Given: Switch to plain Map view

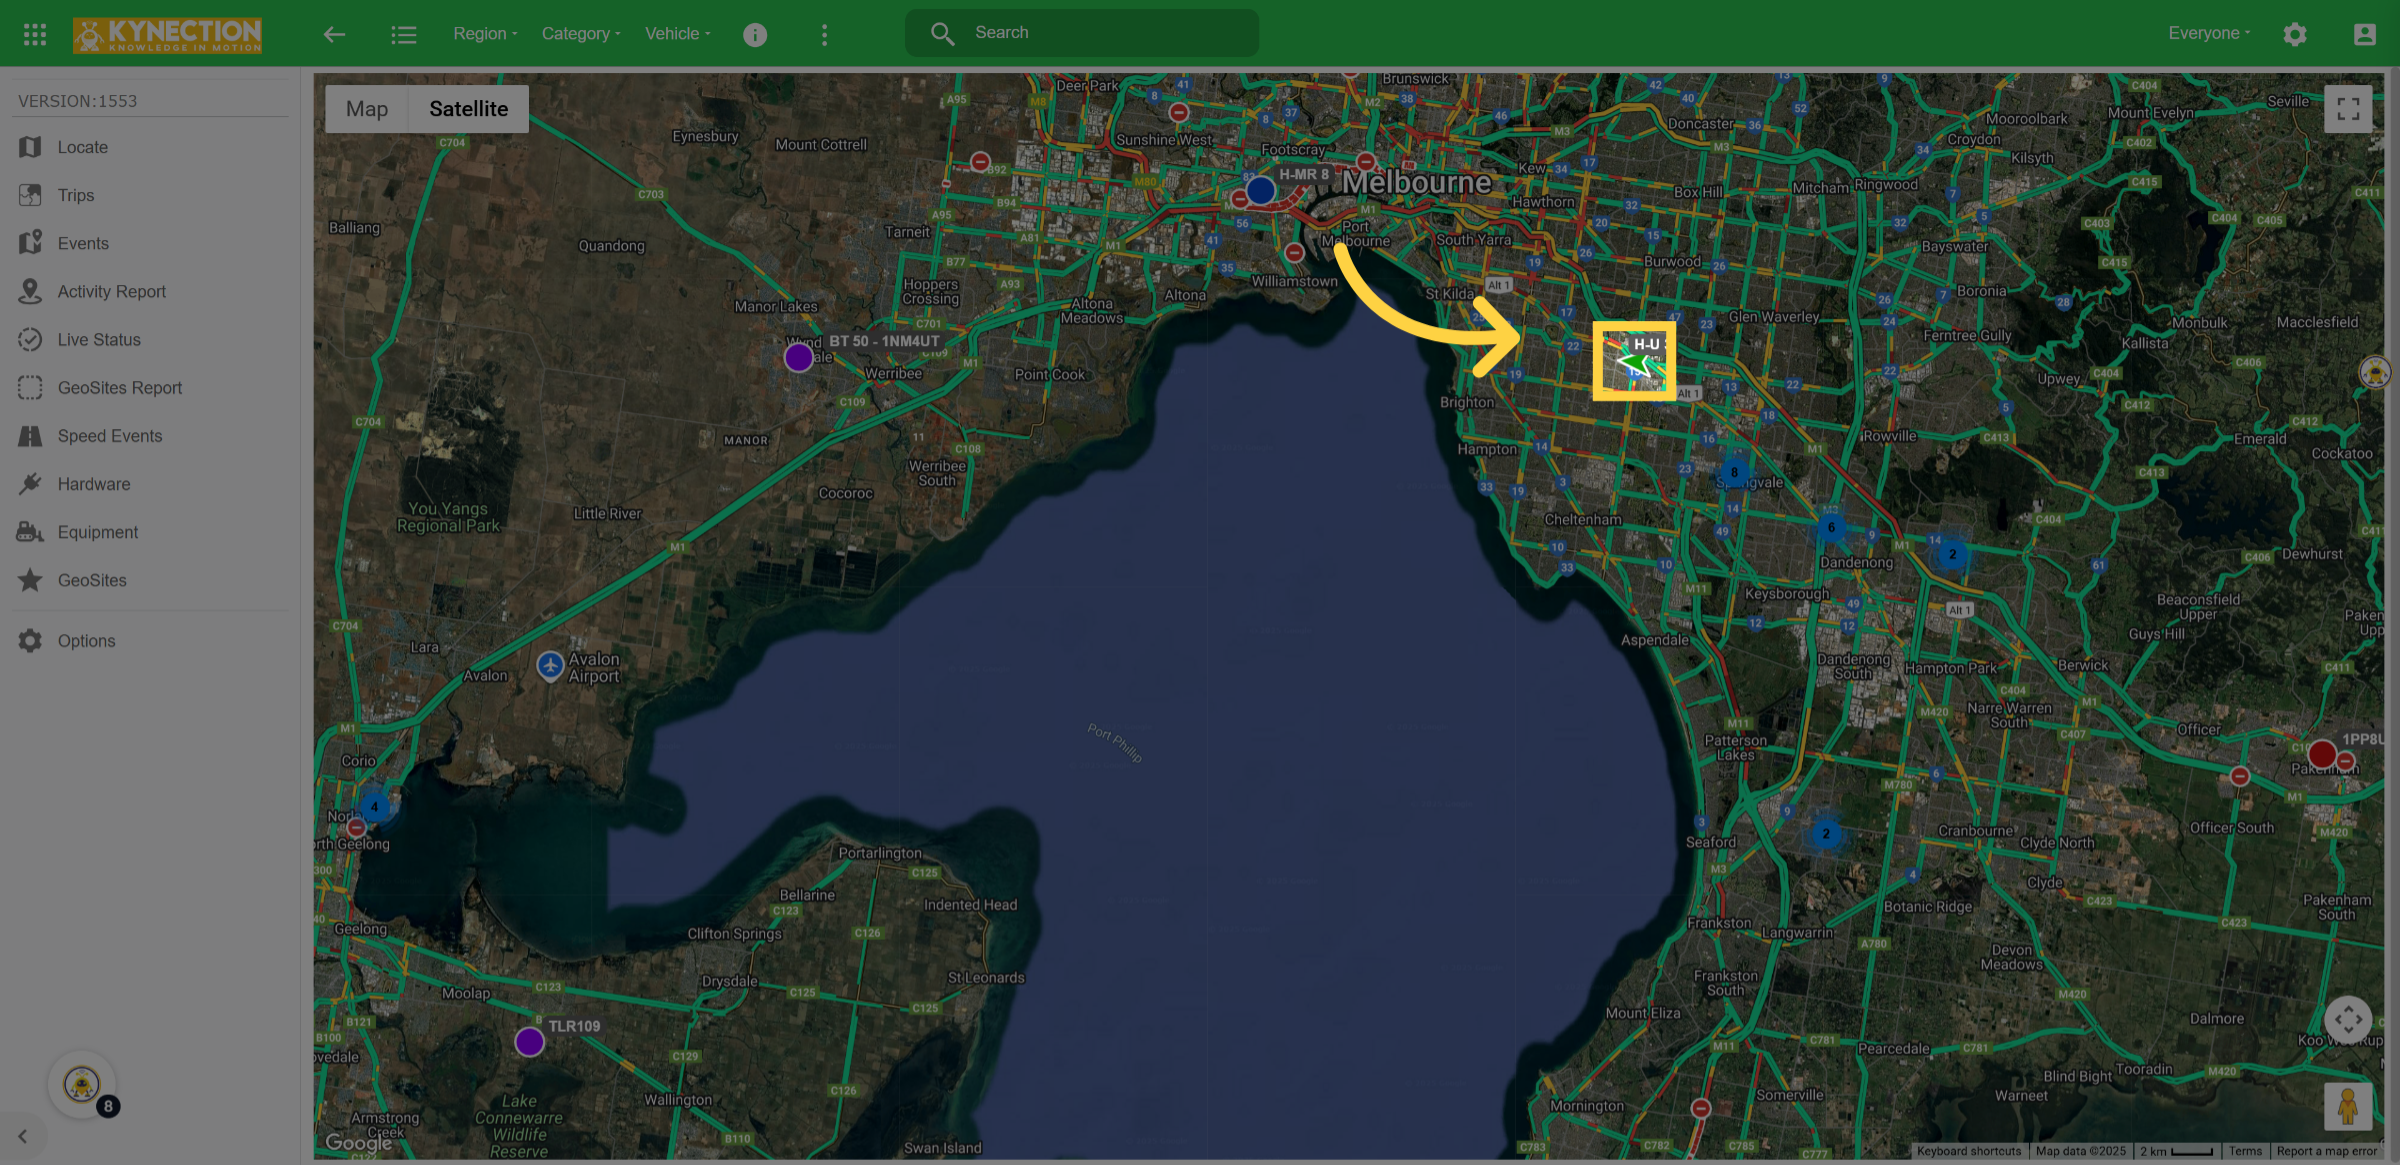Looking at the screenshot, I should (x=367, y=109).
